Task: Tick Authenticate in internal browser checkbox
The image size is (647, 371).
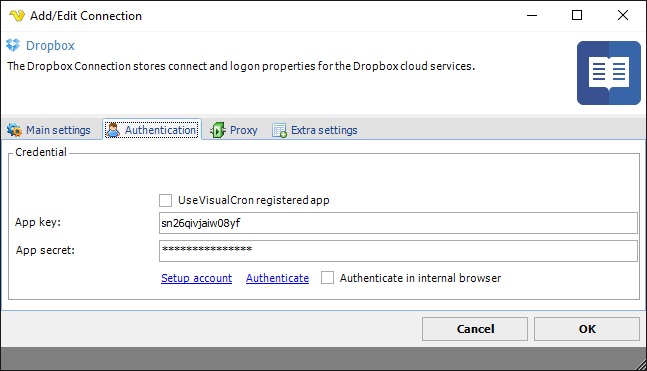Action: coord(327,278)
